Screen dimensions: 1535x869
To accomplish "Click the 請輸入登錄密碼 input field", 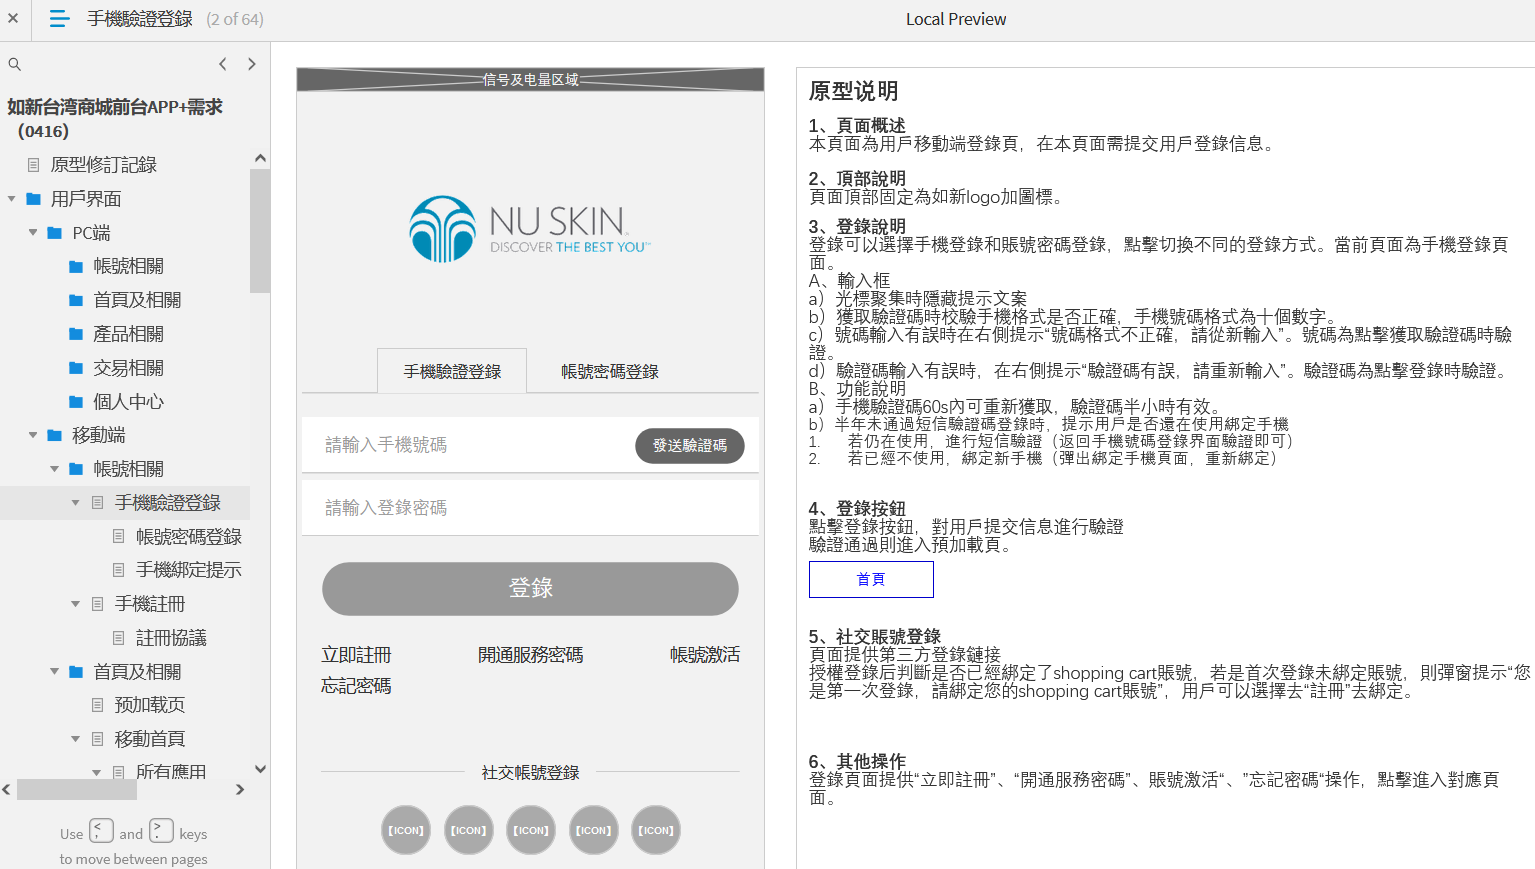I will click(530, 508).
